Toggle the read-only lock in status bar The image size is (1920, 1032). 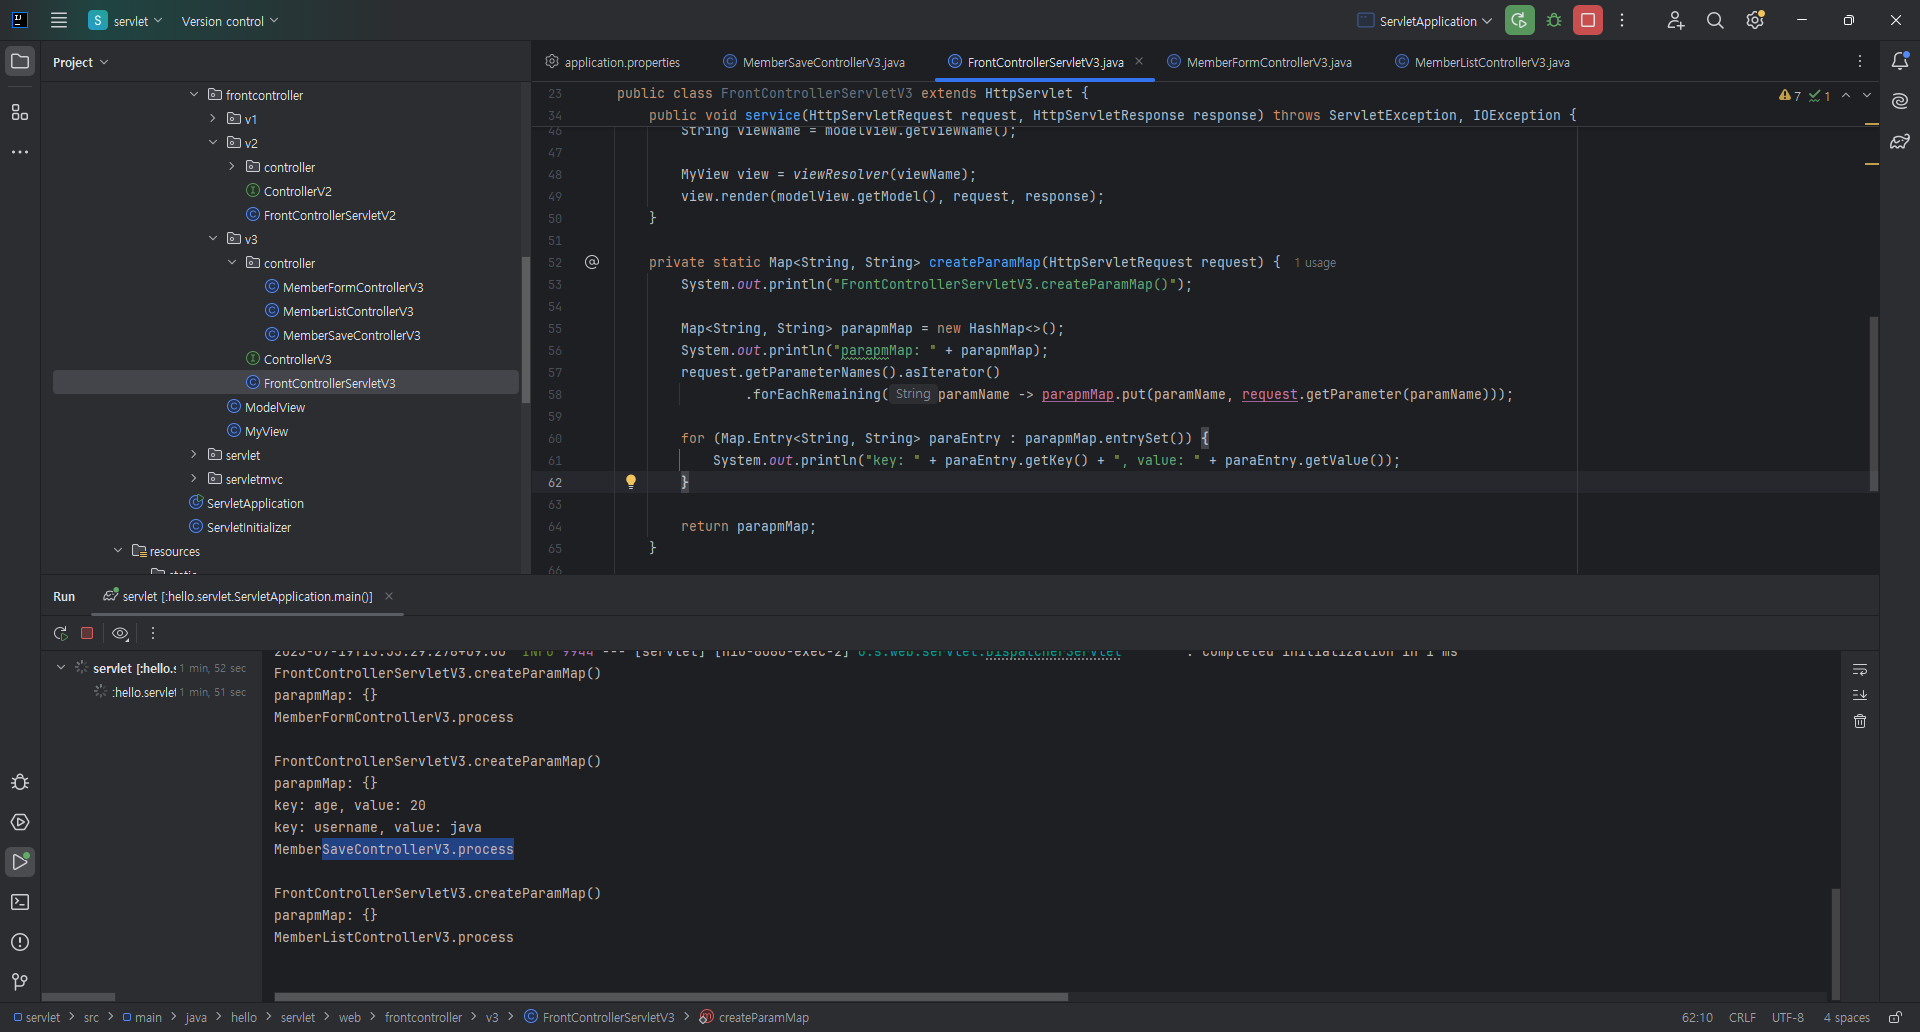pos(1895,1017)
